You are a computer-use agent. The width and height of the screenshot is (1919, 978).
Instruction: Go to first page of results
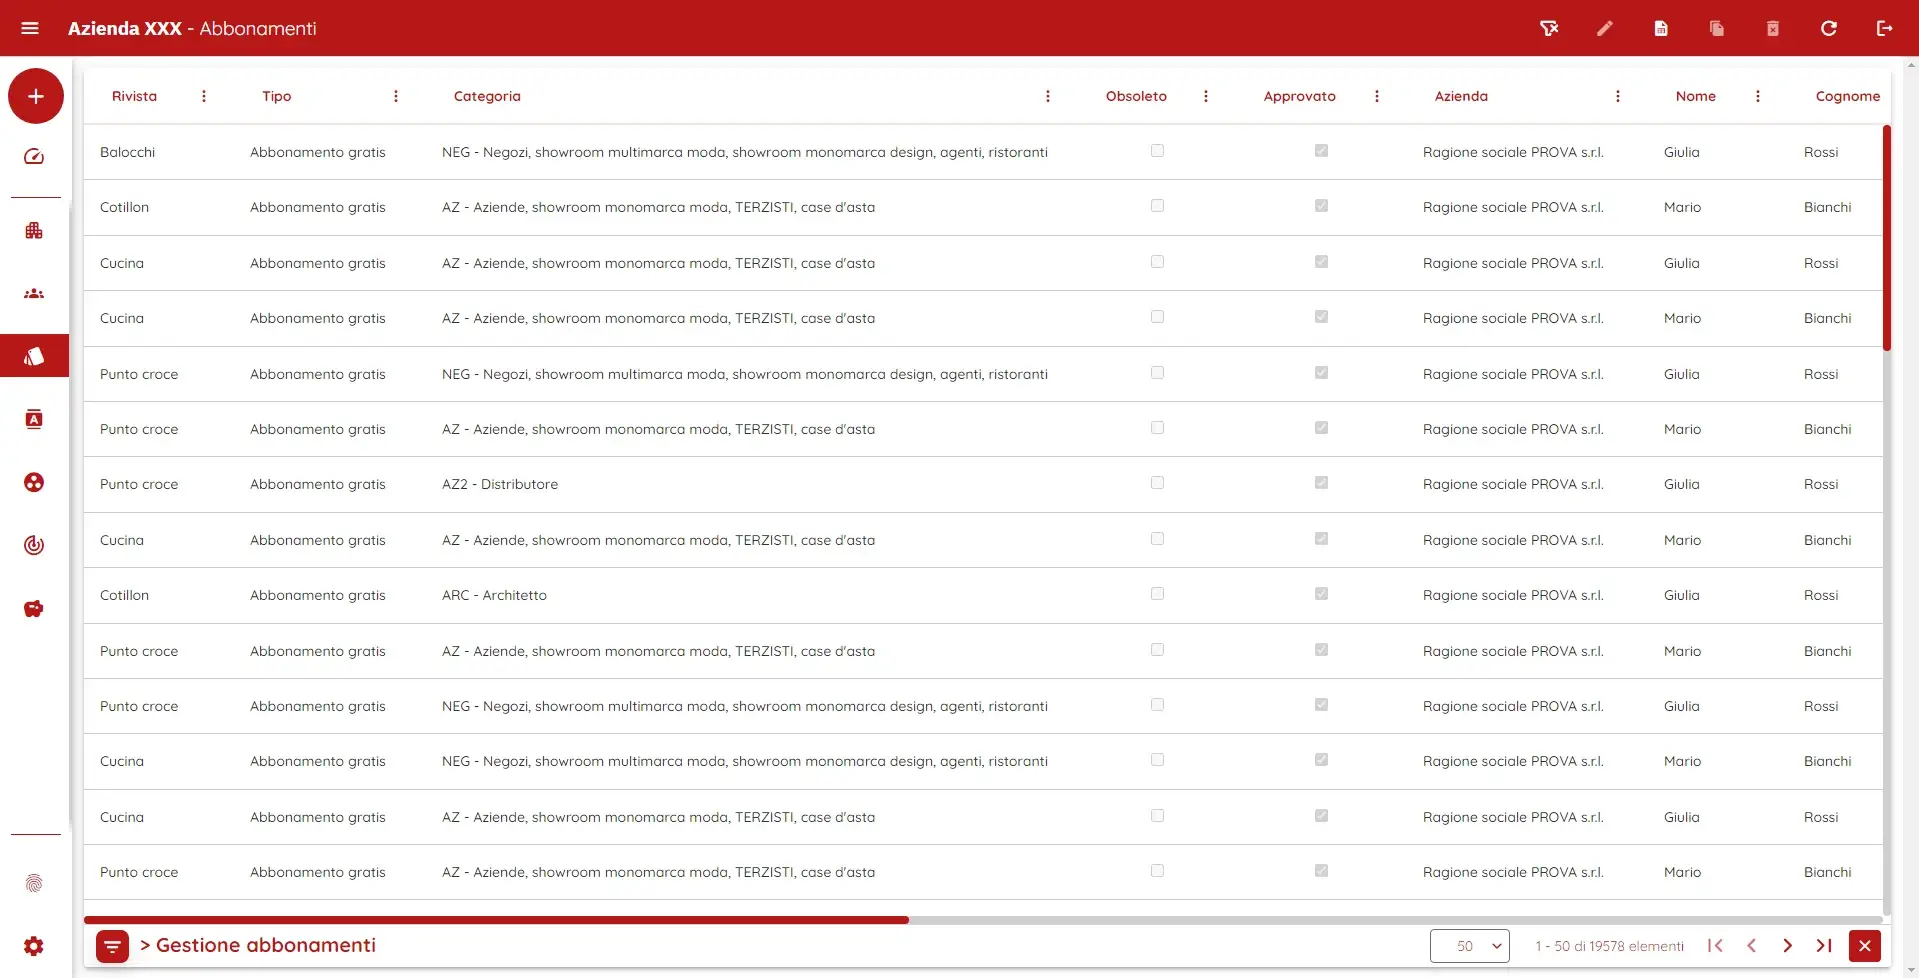pos(1715,946)
